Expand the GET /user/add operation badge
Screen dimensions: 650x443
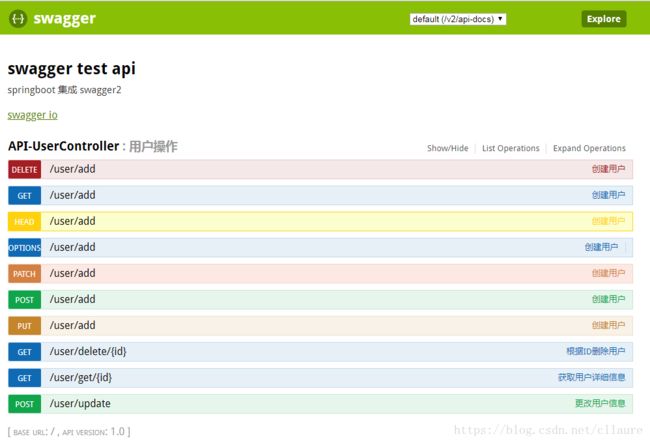tap(24, 196)
